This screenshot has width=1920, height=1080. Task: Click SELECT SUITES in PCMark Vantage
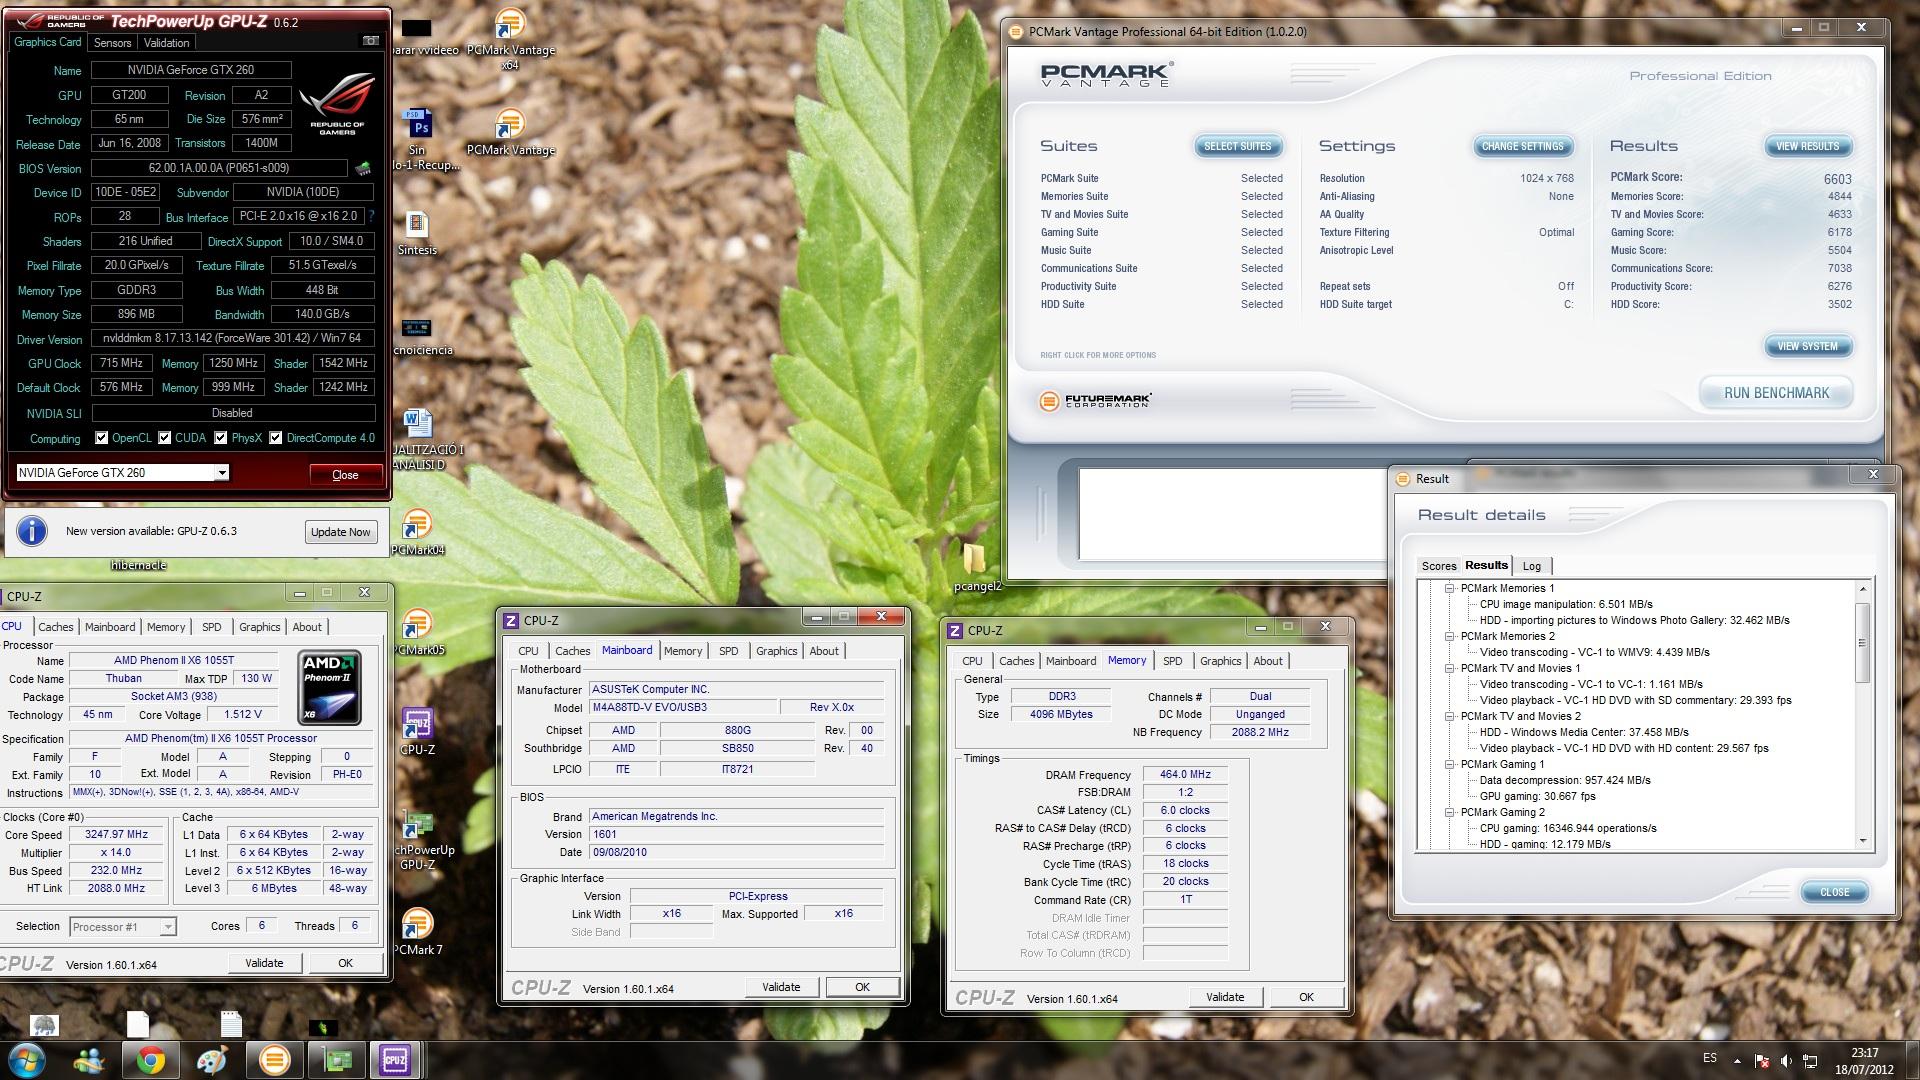[x=1238, y=146]
